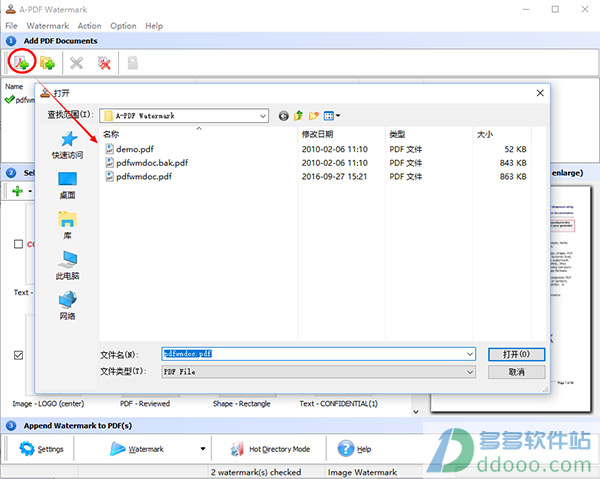Click the 打开(O) open button
This screenshot has height=479, width=600.
(517, 354)
